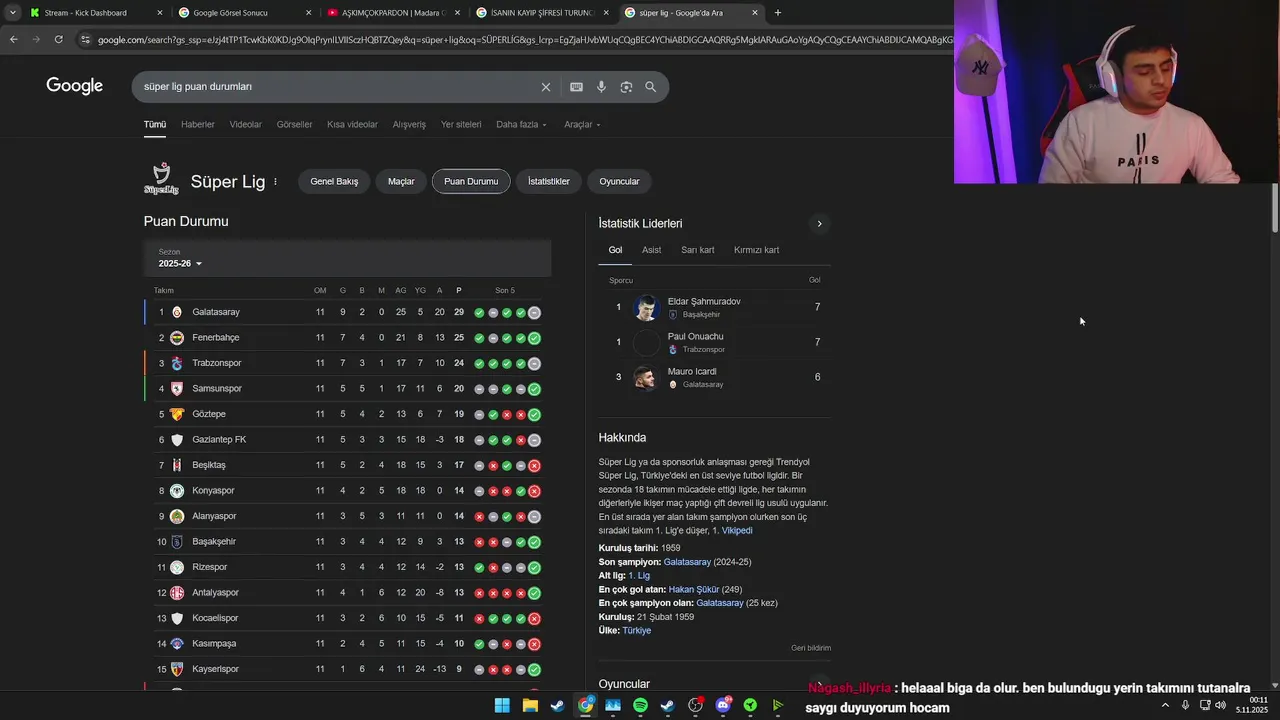1280x720 pixels.
Task: Click Eldar Şahmuradov player row
Action: (x=714, y=307)
